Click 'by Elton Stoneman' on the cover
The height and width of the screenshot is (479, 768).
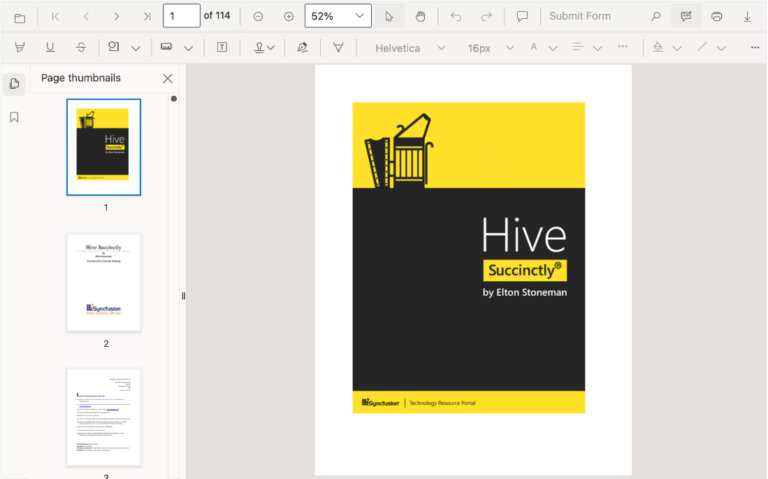coord(525,292)
